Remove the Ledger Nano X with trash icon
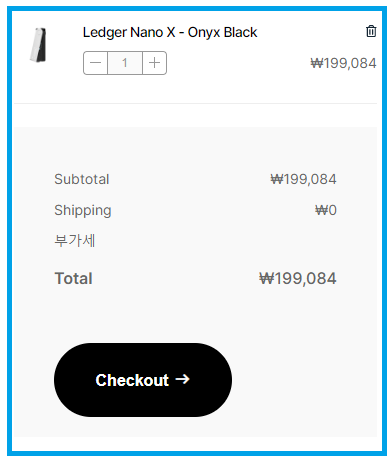 371,31
